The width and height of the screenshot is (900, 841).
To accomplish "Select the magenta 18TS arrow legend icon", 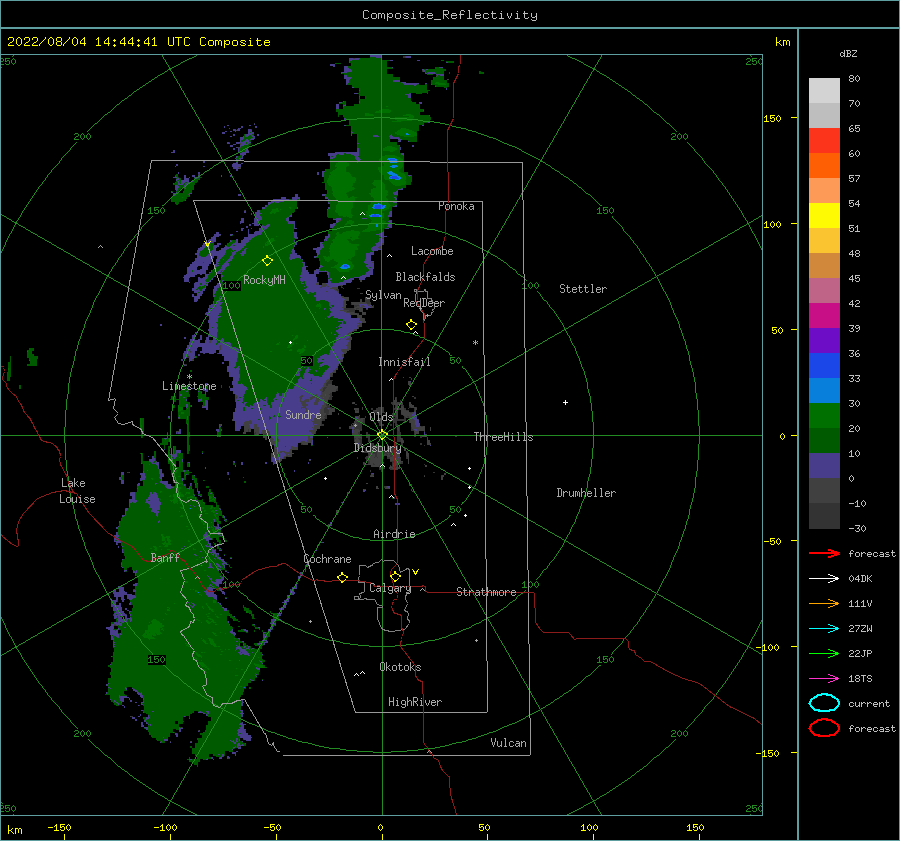I will tap(824, 679).
